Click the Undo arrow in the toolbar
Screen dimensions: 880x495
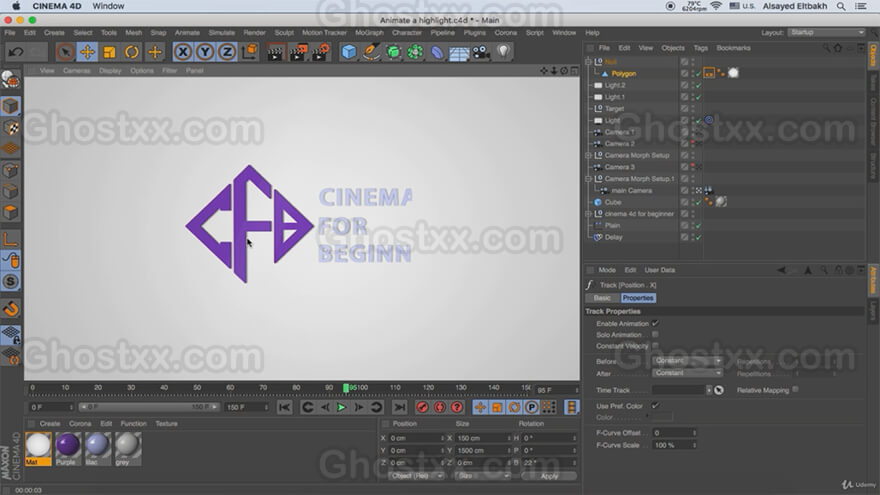pos(16,52)
